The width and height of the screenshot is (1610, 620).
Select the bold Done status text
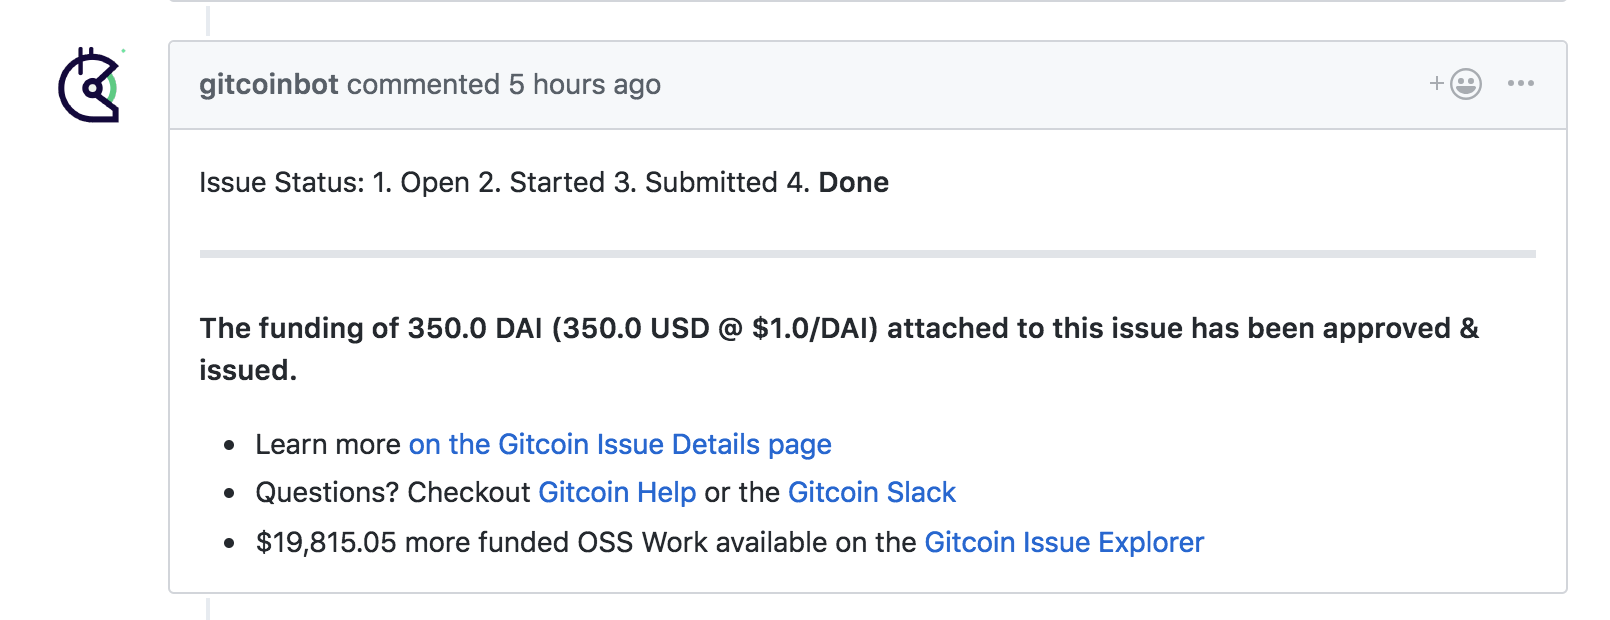(x=853, y=182)
